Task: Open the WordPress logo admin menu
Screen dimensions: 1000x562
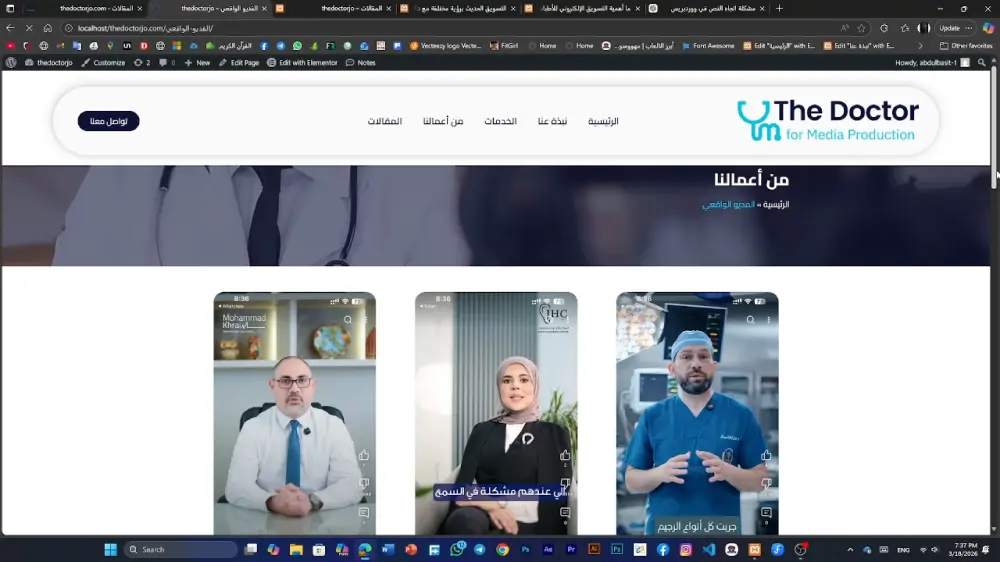Action: click(x=11, y=63)
